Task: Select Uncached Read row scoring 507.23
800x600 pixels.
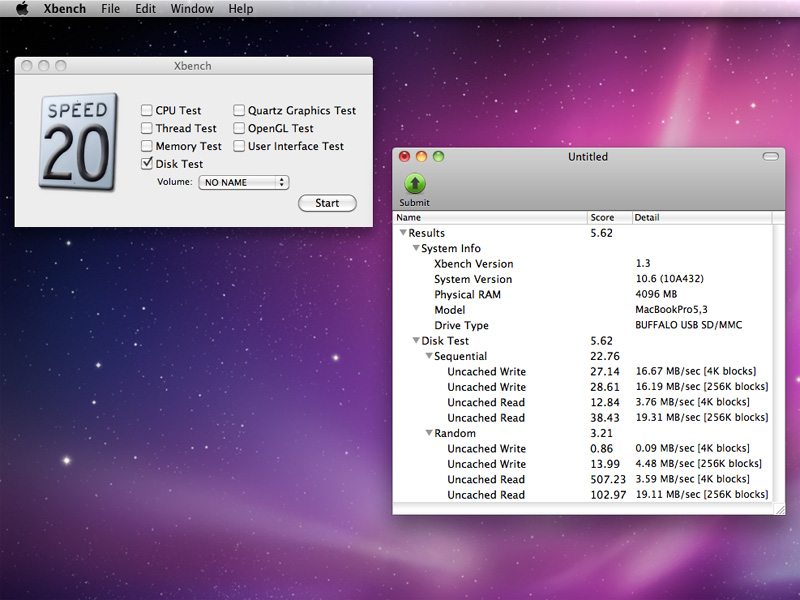Action: click(x=583, y=479)
